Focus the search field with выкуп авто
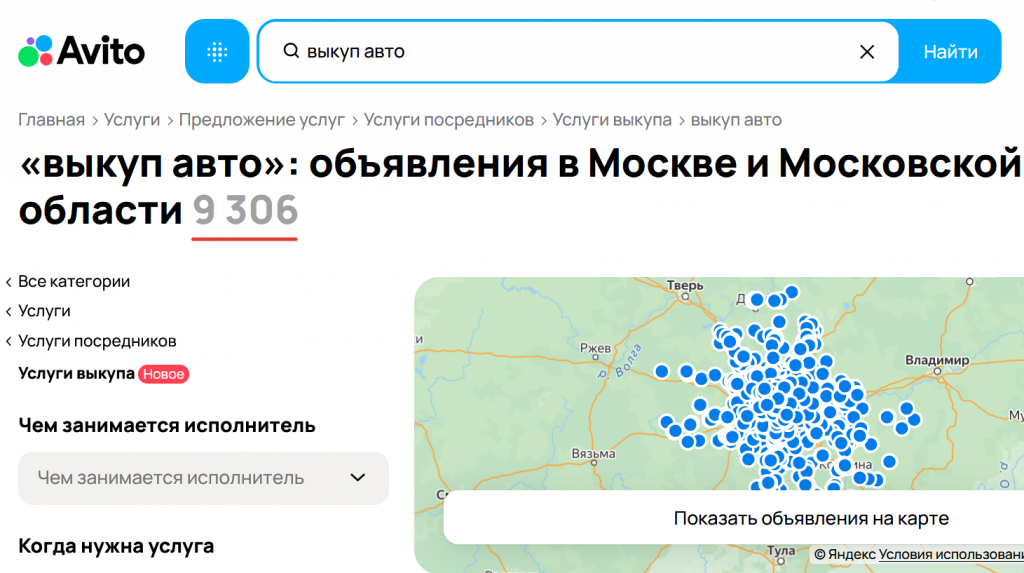The width and height of the screenshot is (1024, 573). tap(578, 52)
